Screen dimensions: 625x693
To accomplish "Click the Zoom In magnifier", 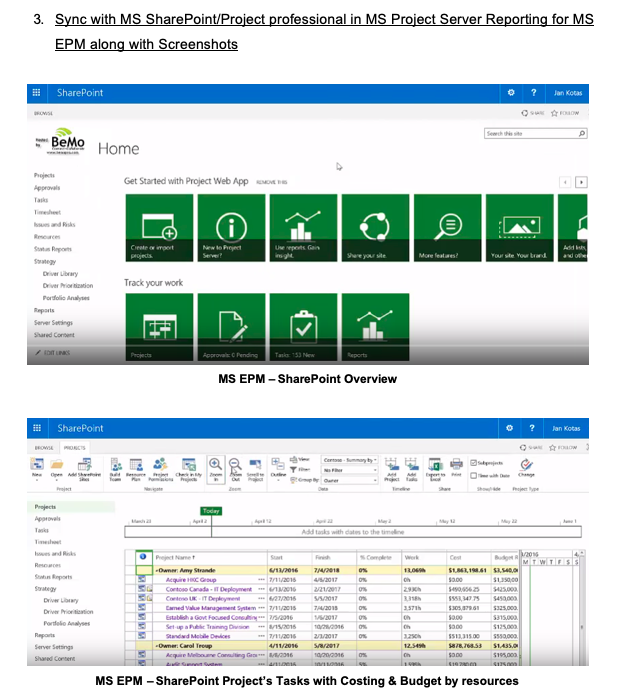I will click(216, 469).
